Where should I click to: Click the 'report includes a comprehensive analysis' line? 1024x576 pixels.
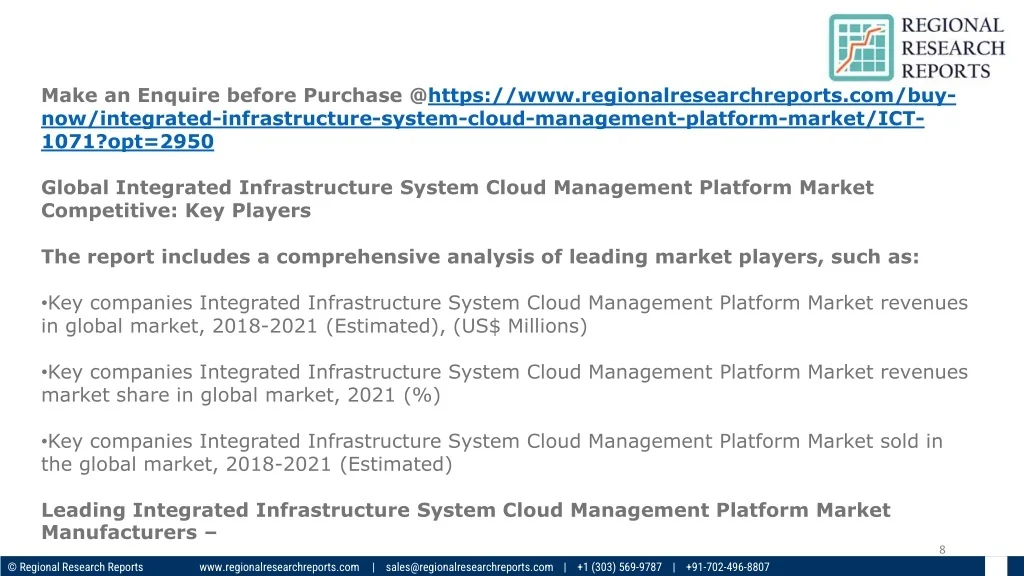(480, 257)
